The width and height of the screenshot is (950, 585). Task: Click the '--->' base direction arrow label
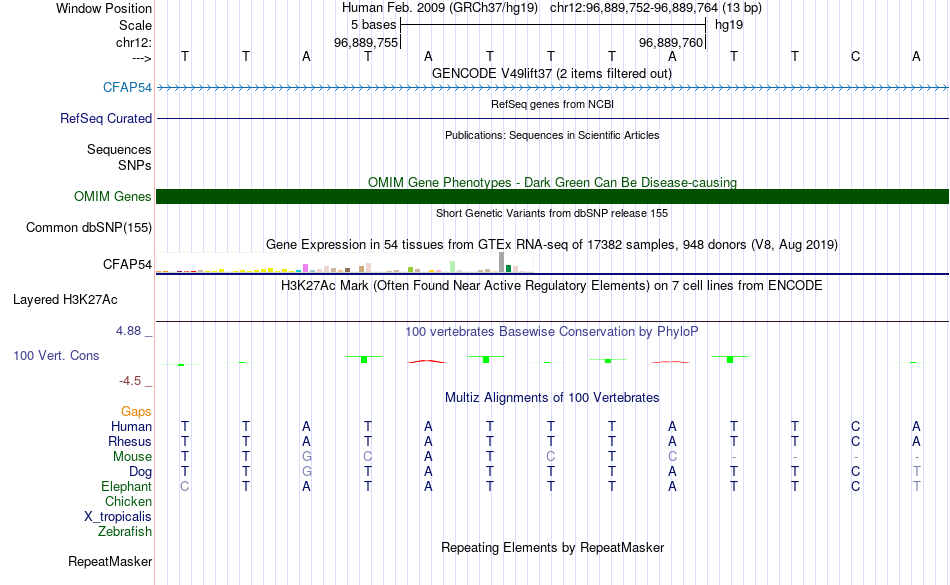point(142,58)
